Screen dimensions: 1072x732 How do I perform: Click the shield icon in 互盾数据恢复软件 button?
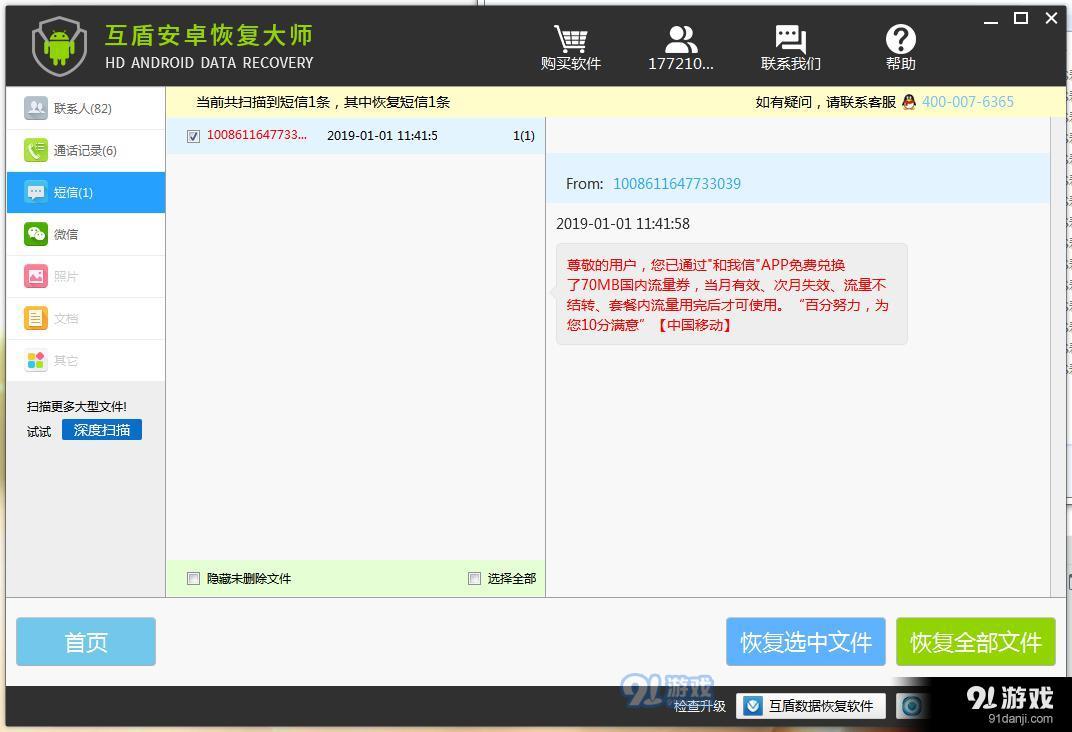click(x=753, y=706)
